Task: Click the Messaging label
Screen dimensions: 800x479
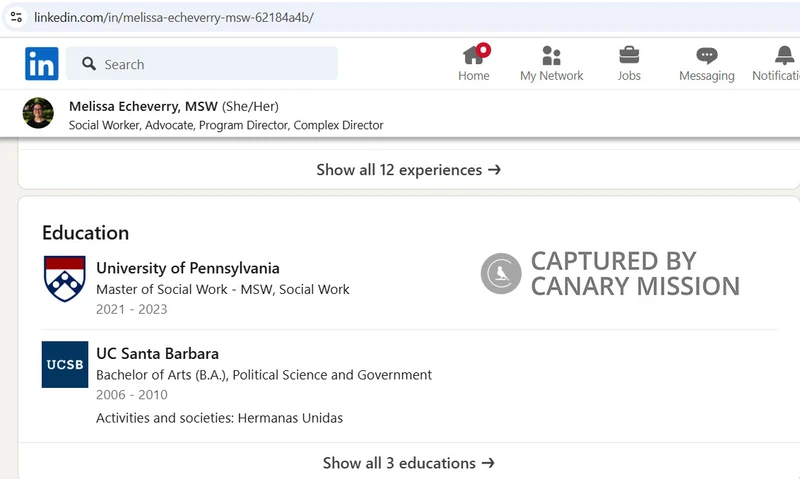Action: [707, 75]
